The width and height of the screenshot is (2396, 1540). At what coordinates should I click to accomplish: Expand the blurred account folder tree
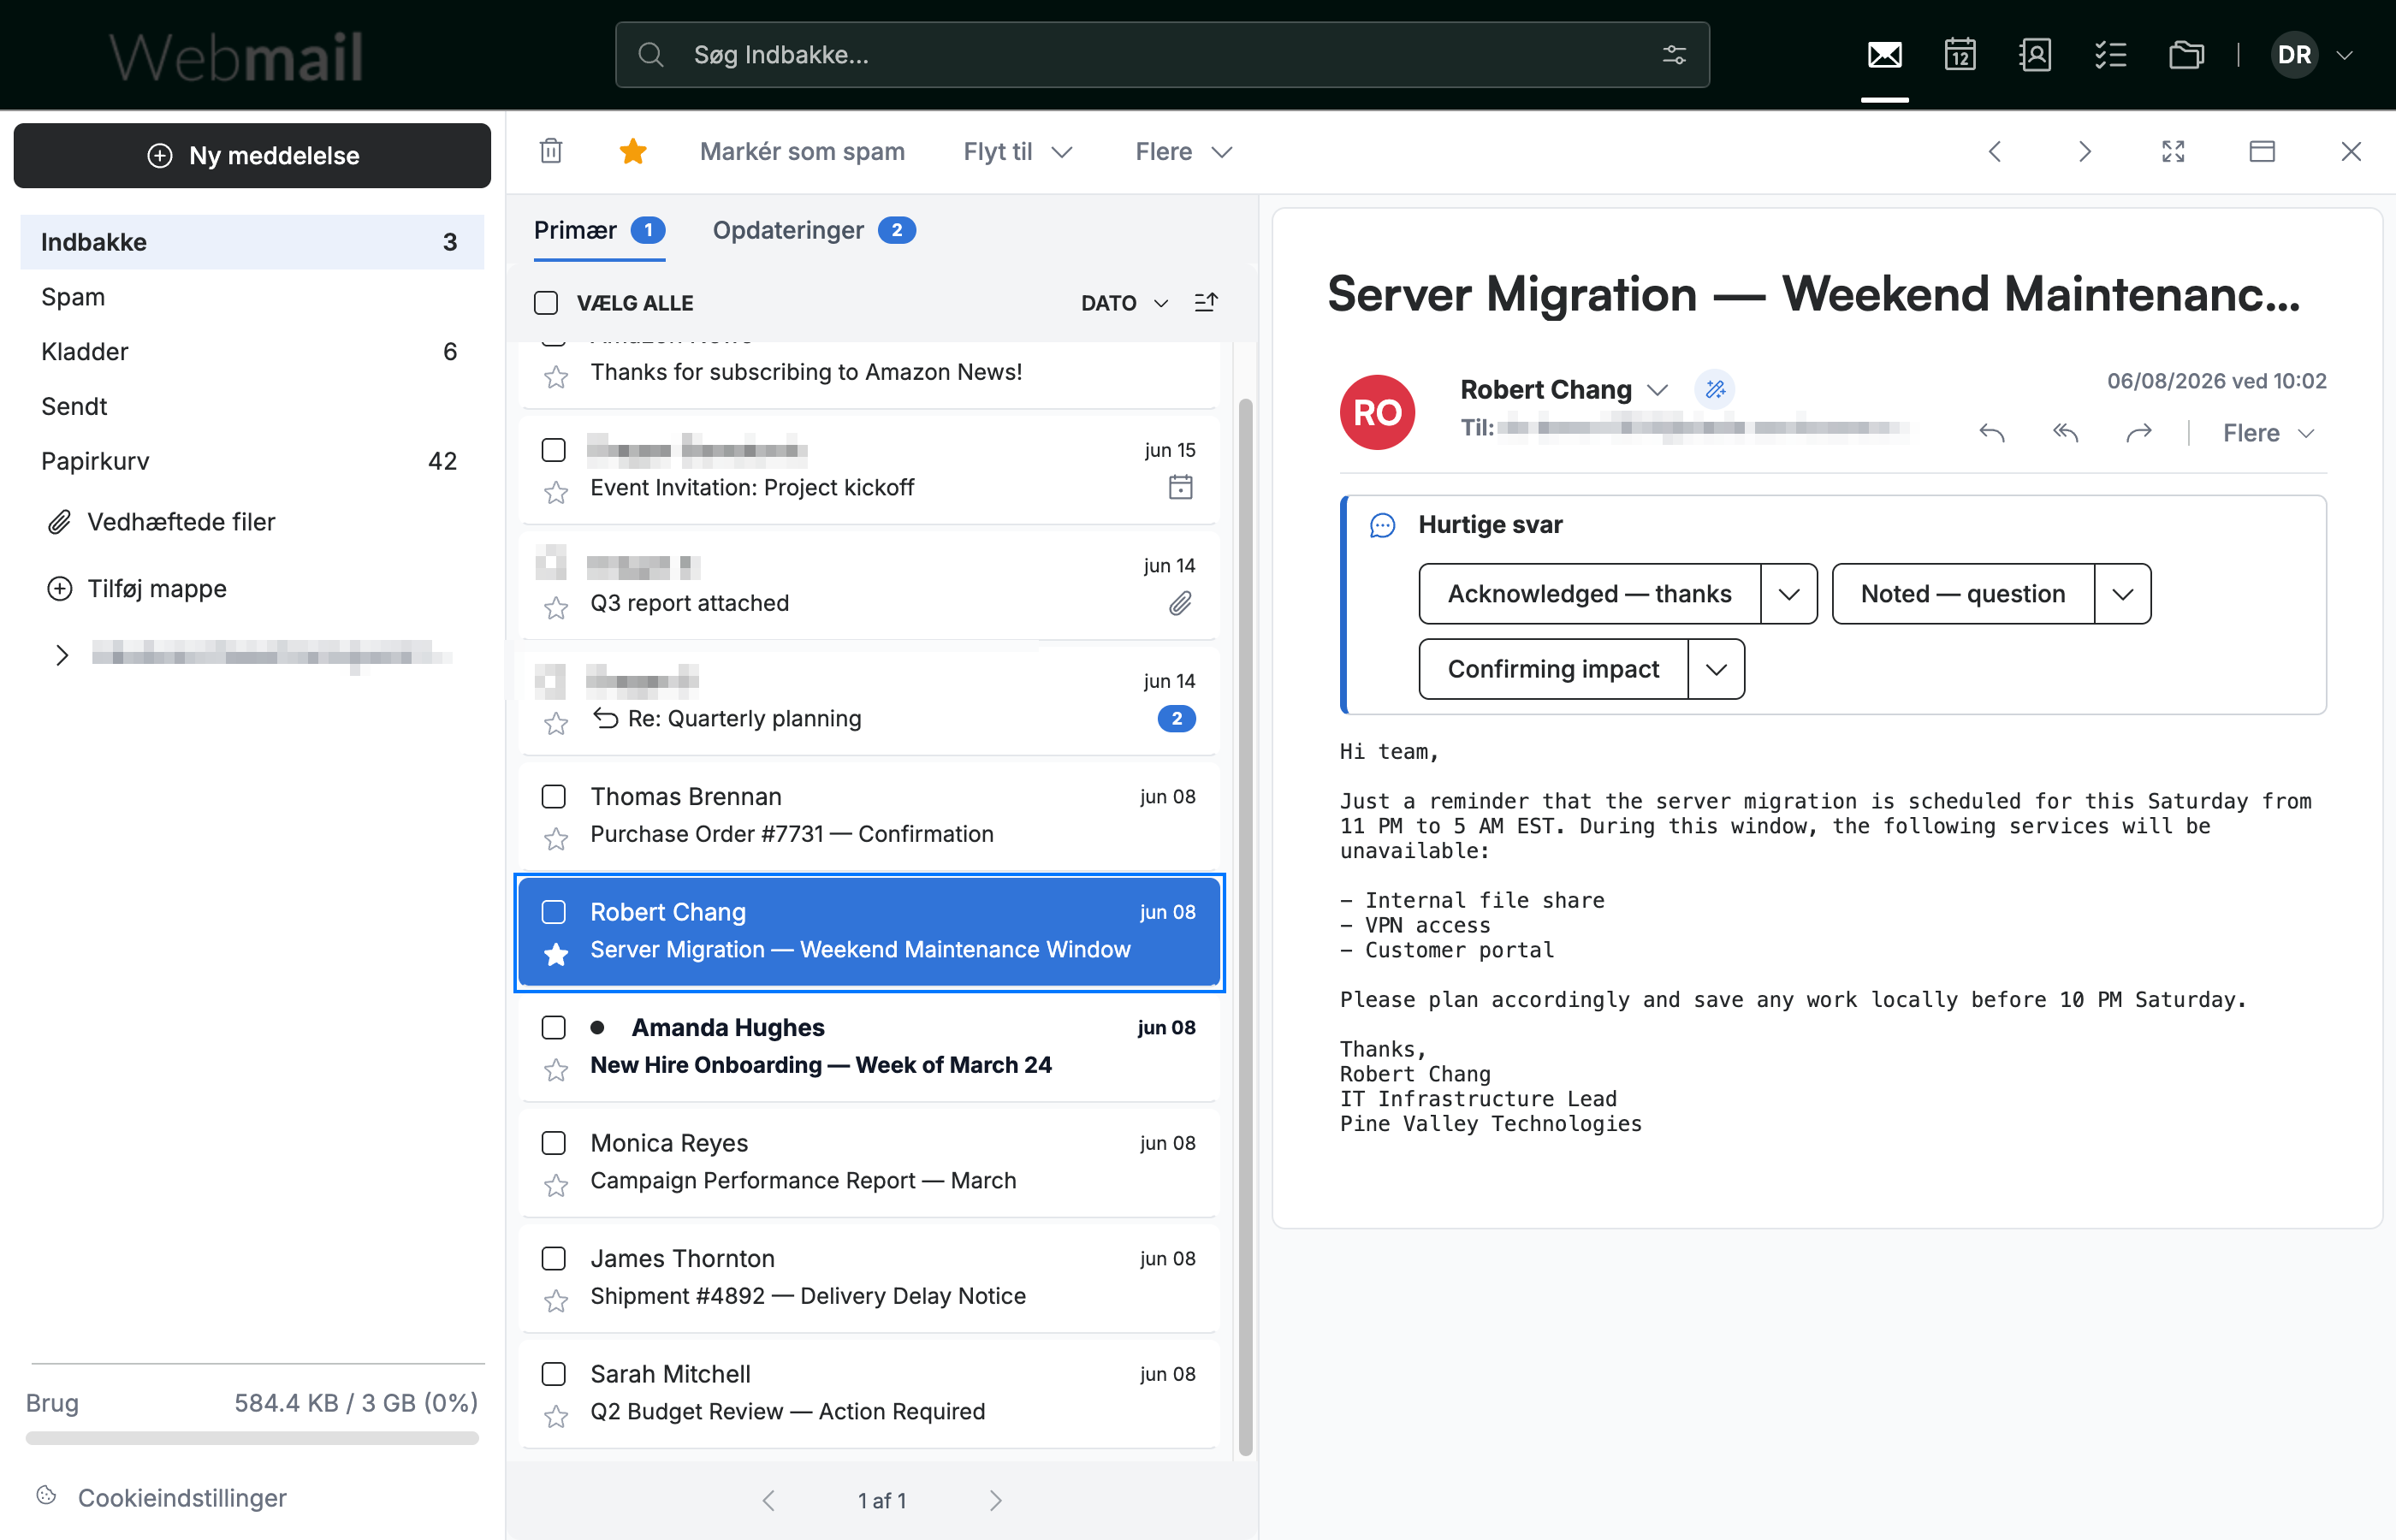coord(62,655)
